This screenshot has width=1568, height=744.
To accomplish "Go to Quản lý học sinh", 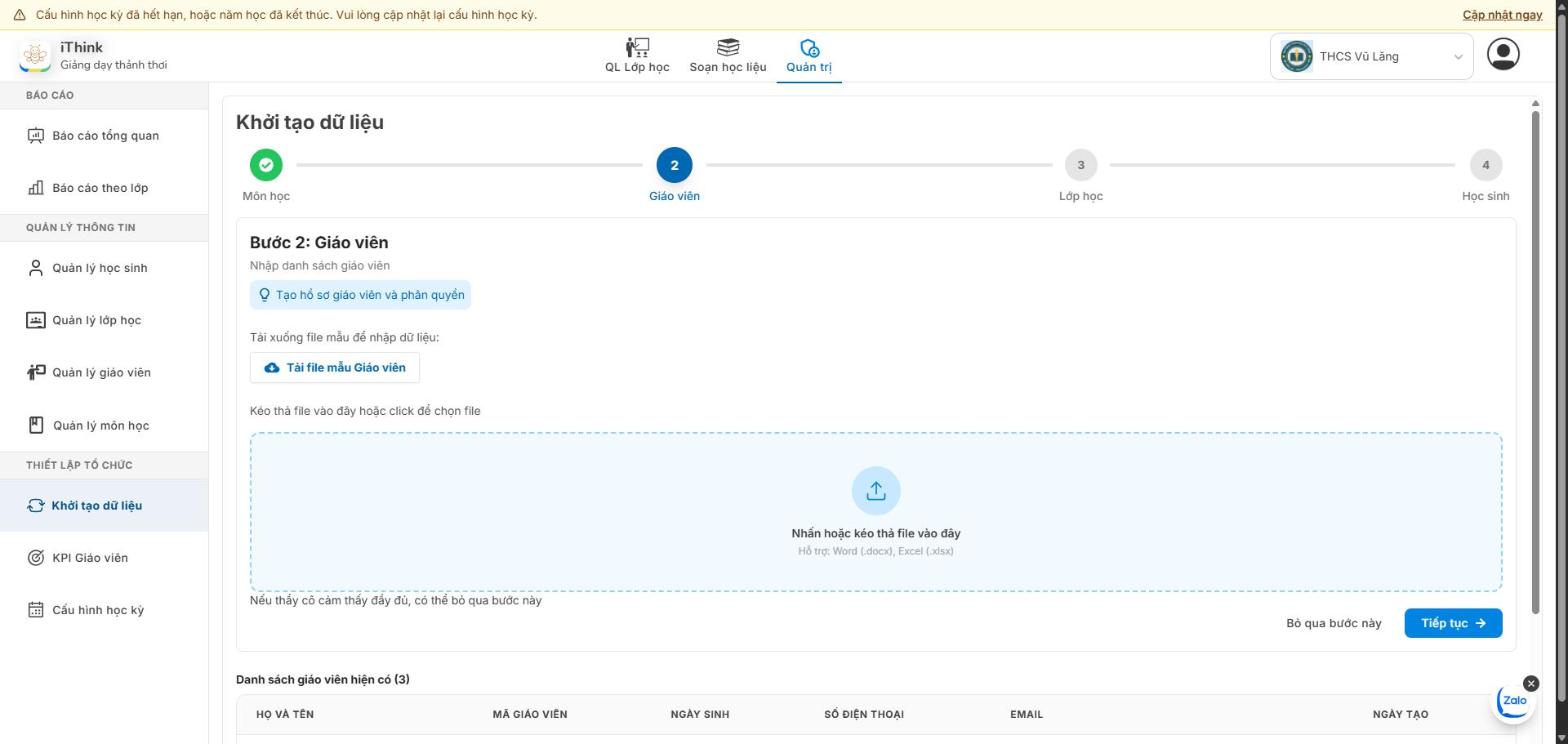I will point(104,268).
